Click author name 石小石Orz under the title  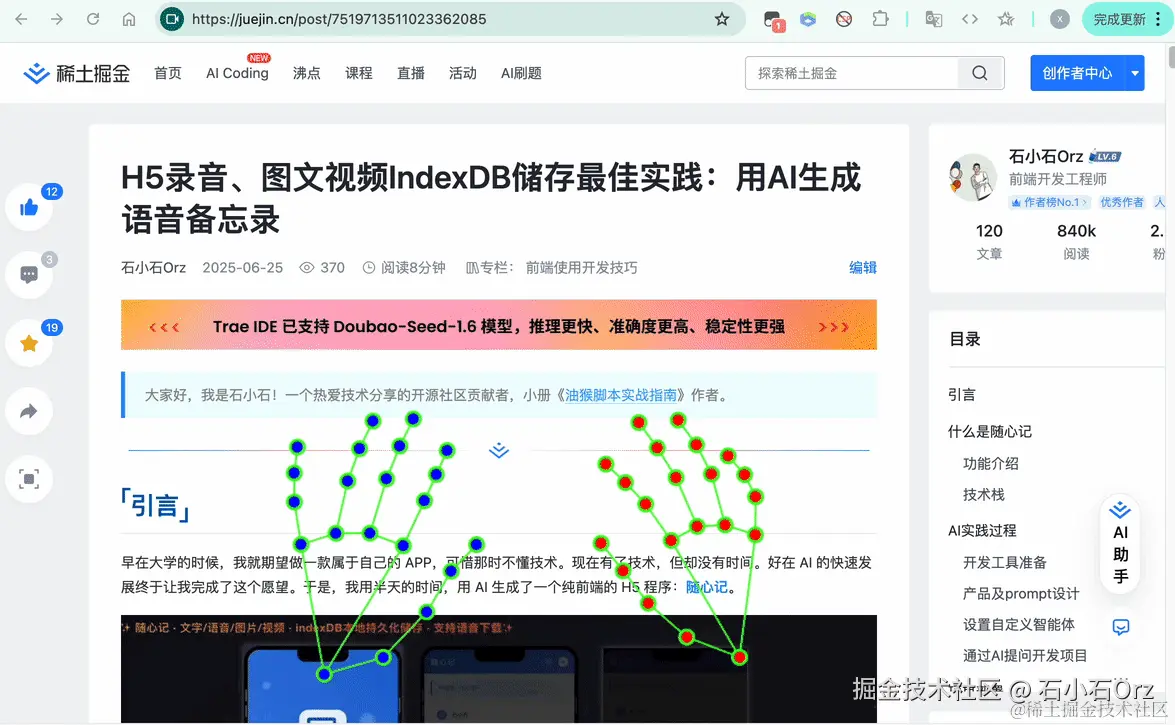click(x=154, y=268)
